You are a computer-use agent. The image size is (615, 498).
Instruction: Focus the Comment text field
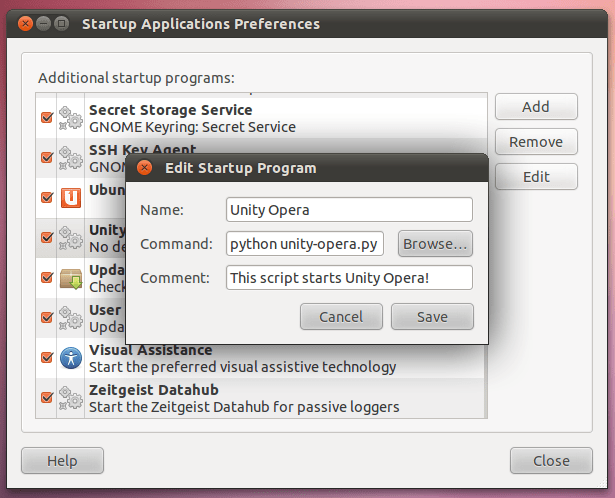349,277
